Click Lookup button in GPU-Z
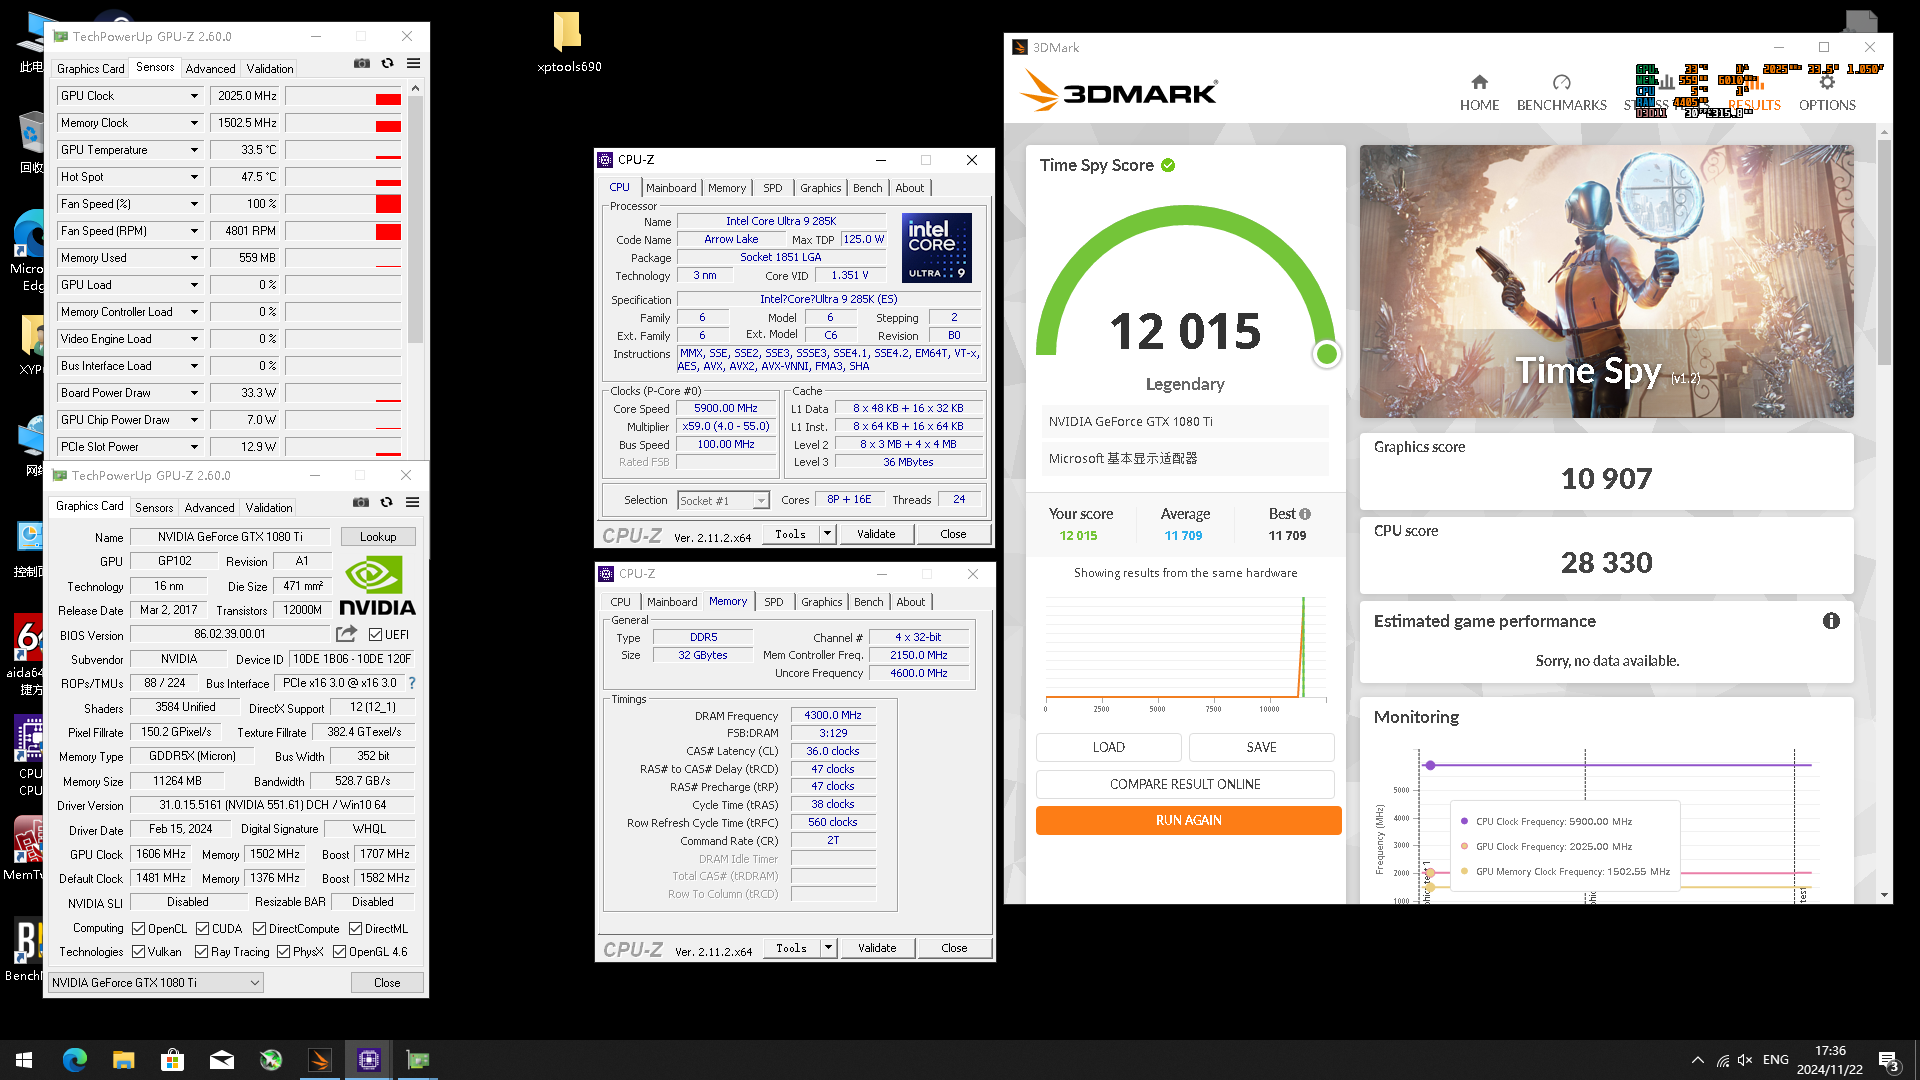1920x1080 pixels. coord(378,537)
